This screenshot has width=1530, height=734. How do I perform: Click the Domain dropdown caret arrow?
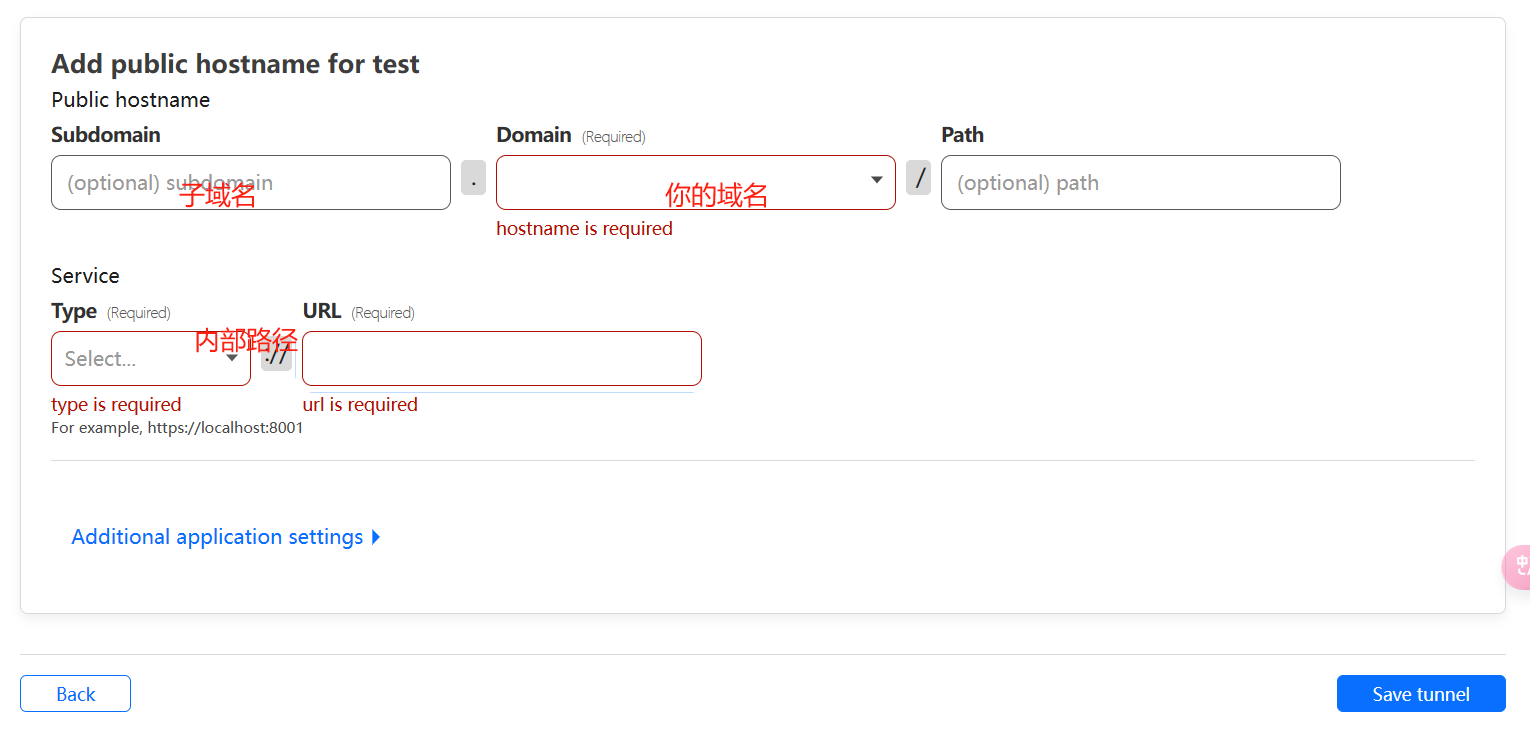[876, 181]
